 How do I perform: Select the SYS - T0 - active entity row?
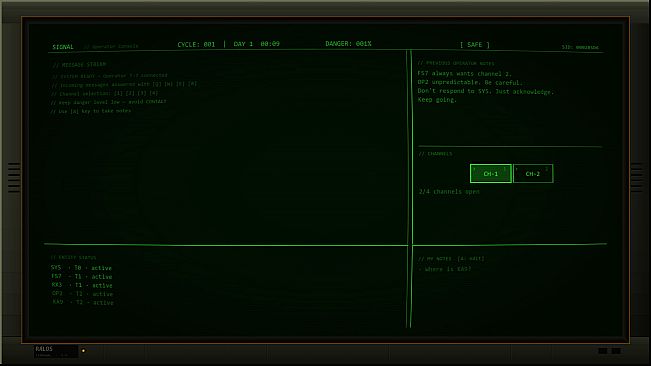(81, 268)
